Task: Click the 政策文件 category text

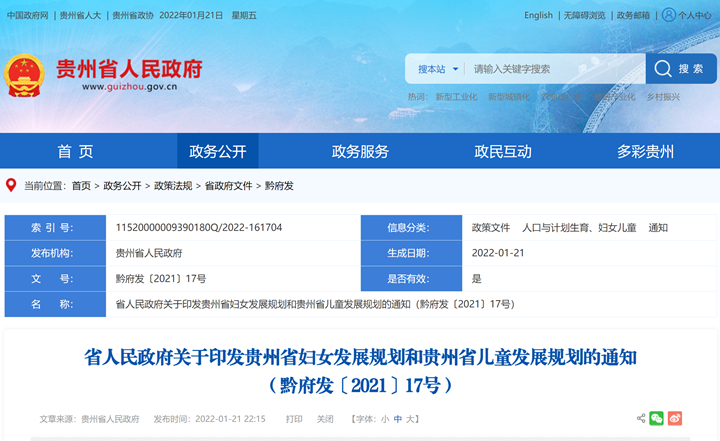Action: pos(491,227)
